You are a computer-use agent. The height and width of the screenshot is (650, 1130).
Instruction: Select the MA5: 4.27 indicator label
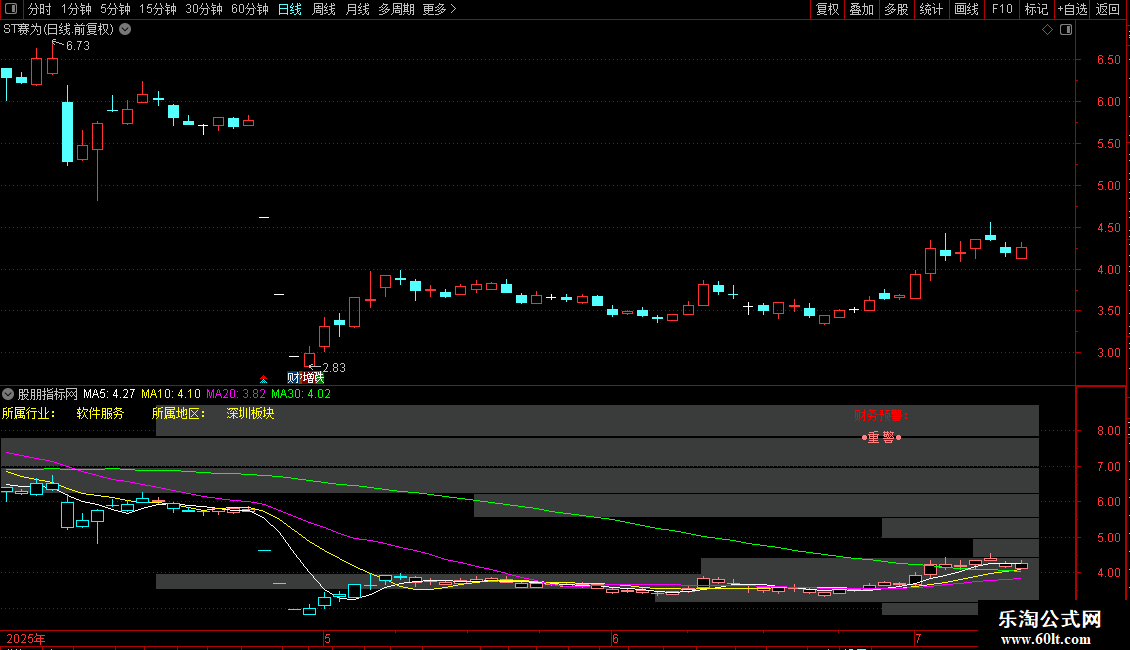(109, 394)
